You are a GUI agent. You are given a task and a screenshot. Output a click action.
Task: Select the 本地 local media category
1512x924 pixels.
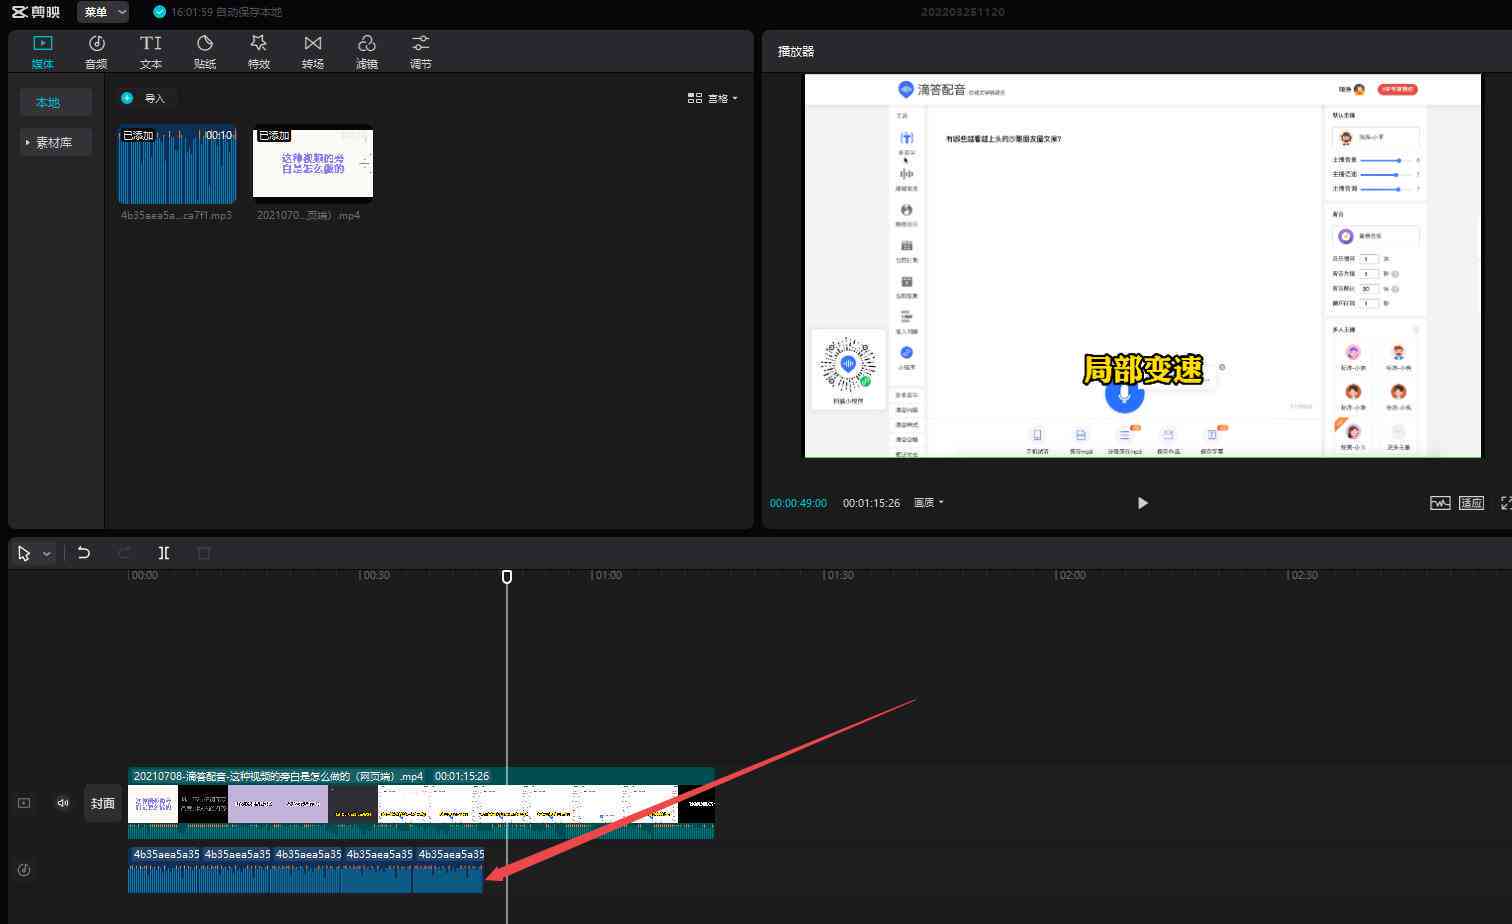[x=56, y=102]
